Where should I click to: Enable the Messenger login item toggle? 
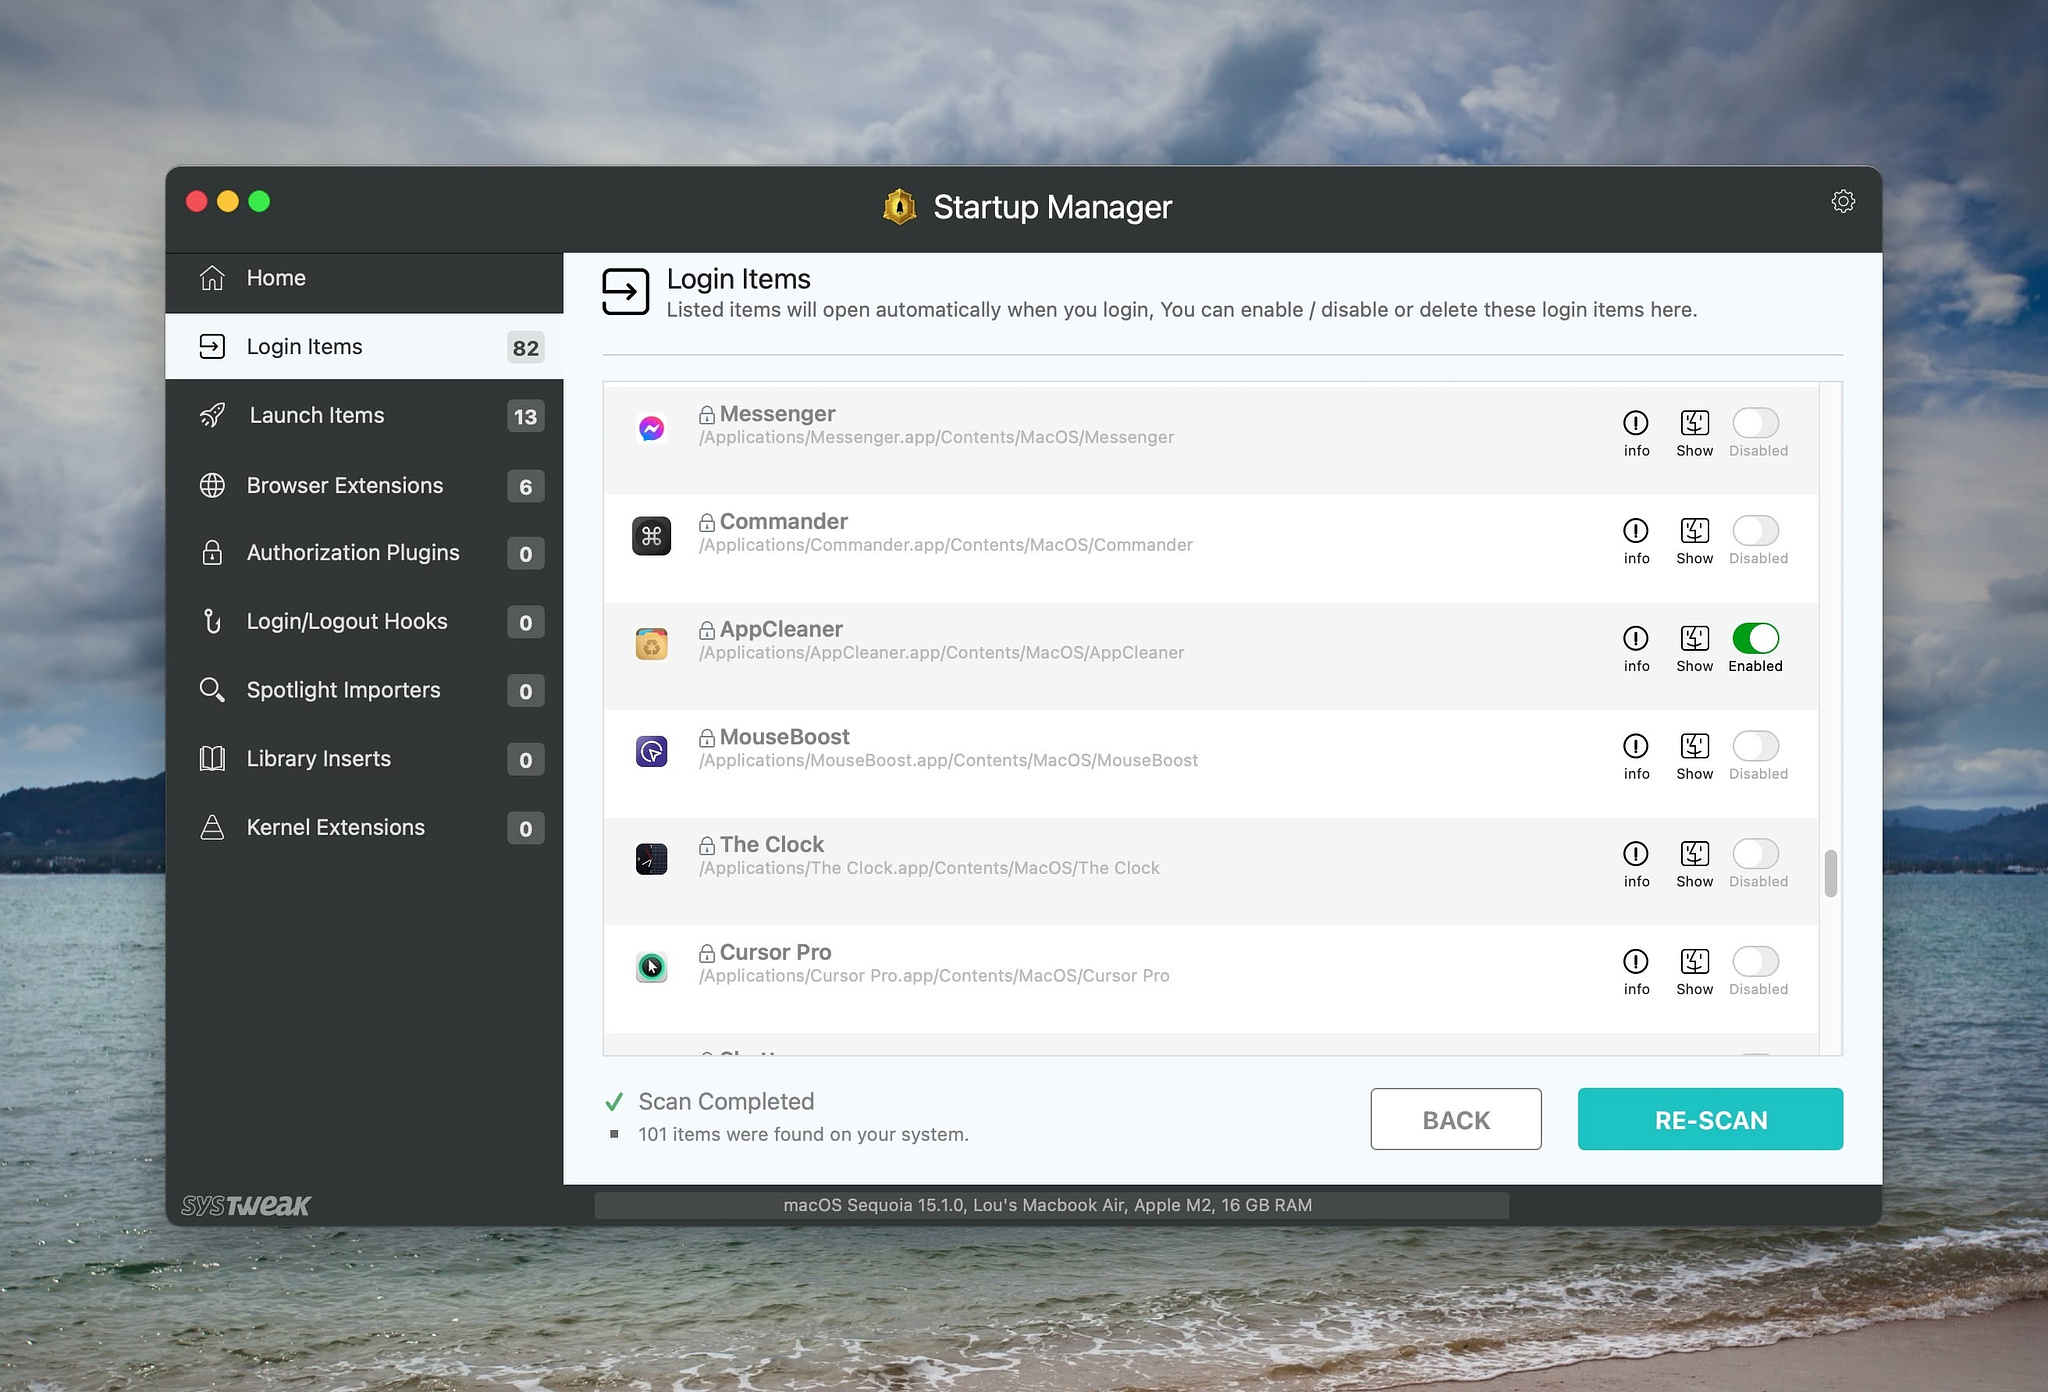tap(1755, 423)
